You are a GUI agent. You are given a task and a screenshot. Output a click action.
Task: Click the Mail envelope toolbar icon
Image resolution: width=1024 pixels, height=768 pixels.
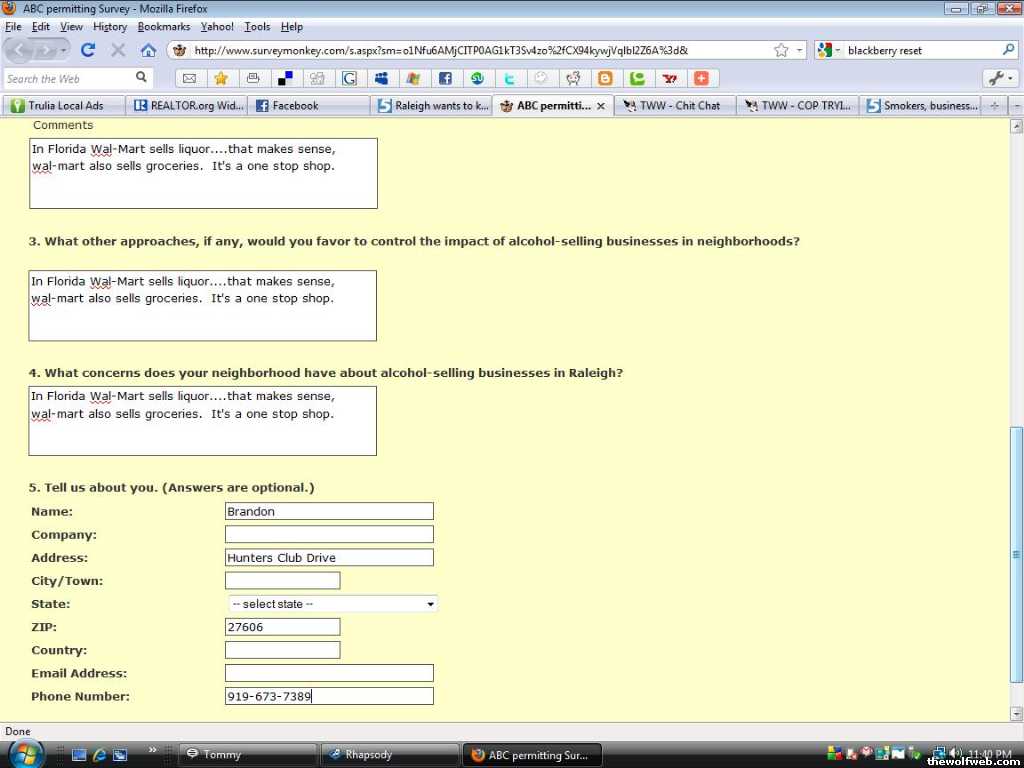tap(189, 78)
